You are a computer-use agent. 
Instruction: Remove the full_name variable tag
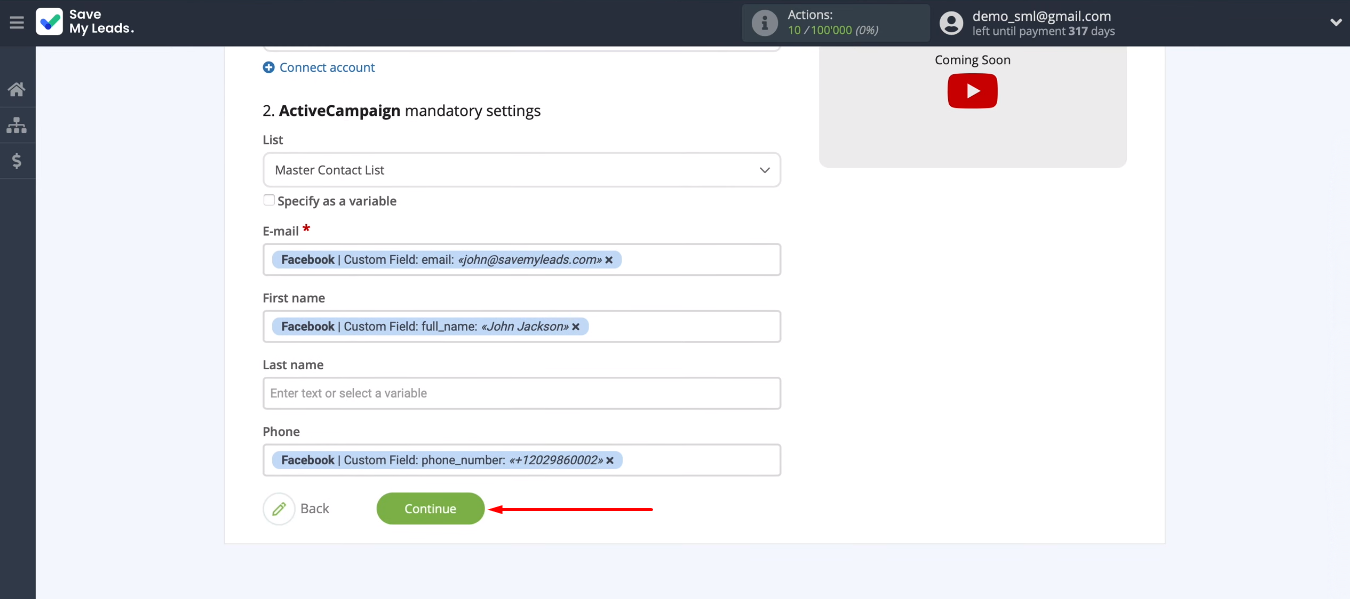coord(576,327)
